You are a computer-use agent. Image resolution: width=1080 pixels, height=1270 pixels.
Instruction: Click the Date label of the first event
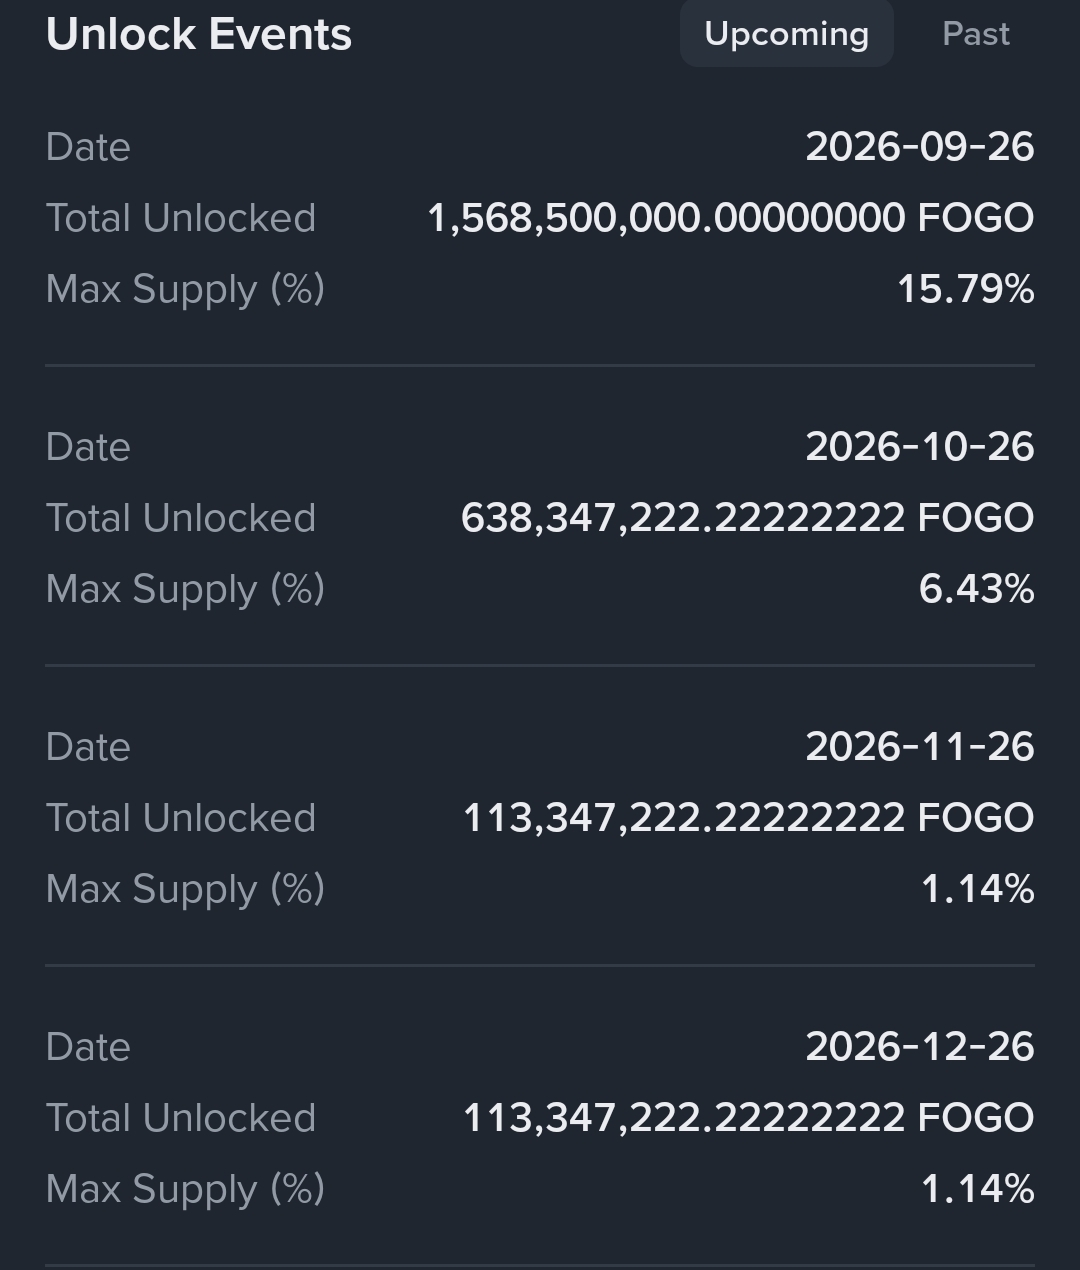88,147
